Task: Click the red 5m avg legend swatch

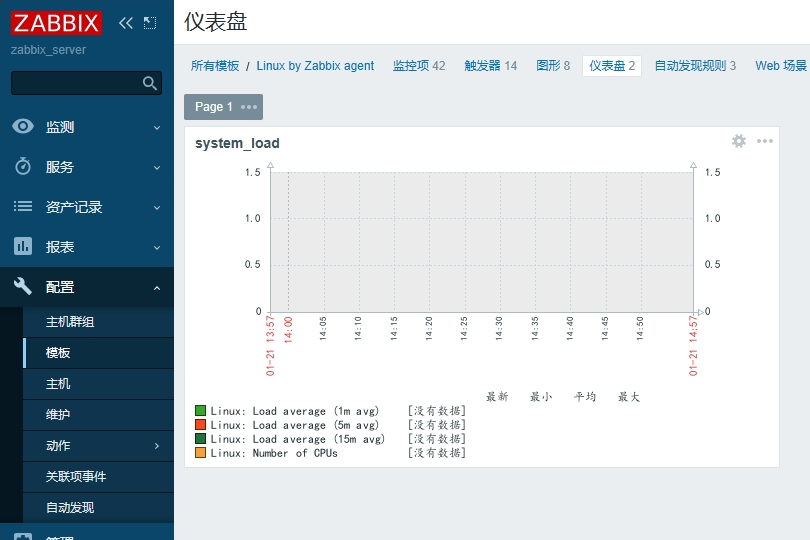Action: tap(200, 425)
